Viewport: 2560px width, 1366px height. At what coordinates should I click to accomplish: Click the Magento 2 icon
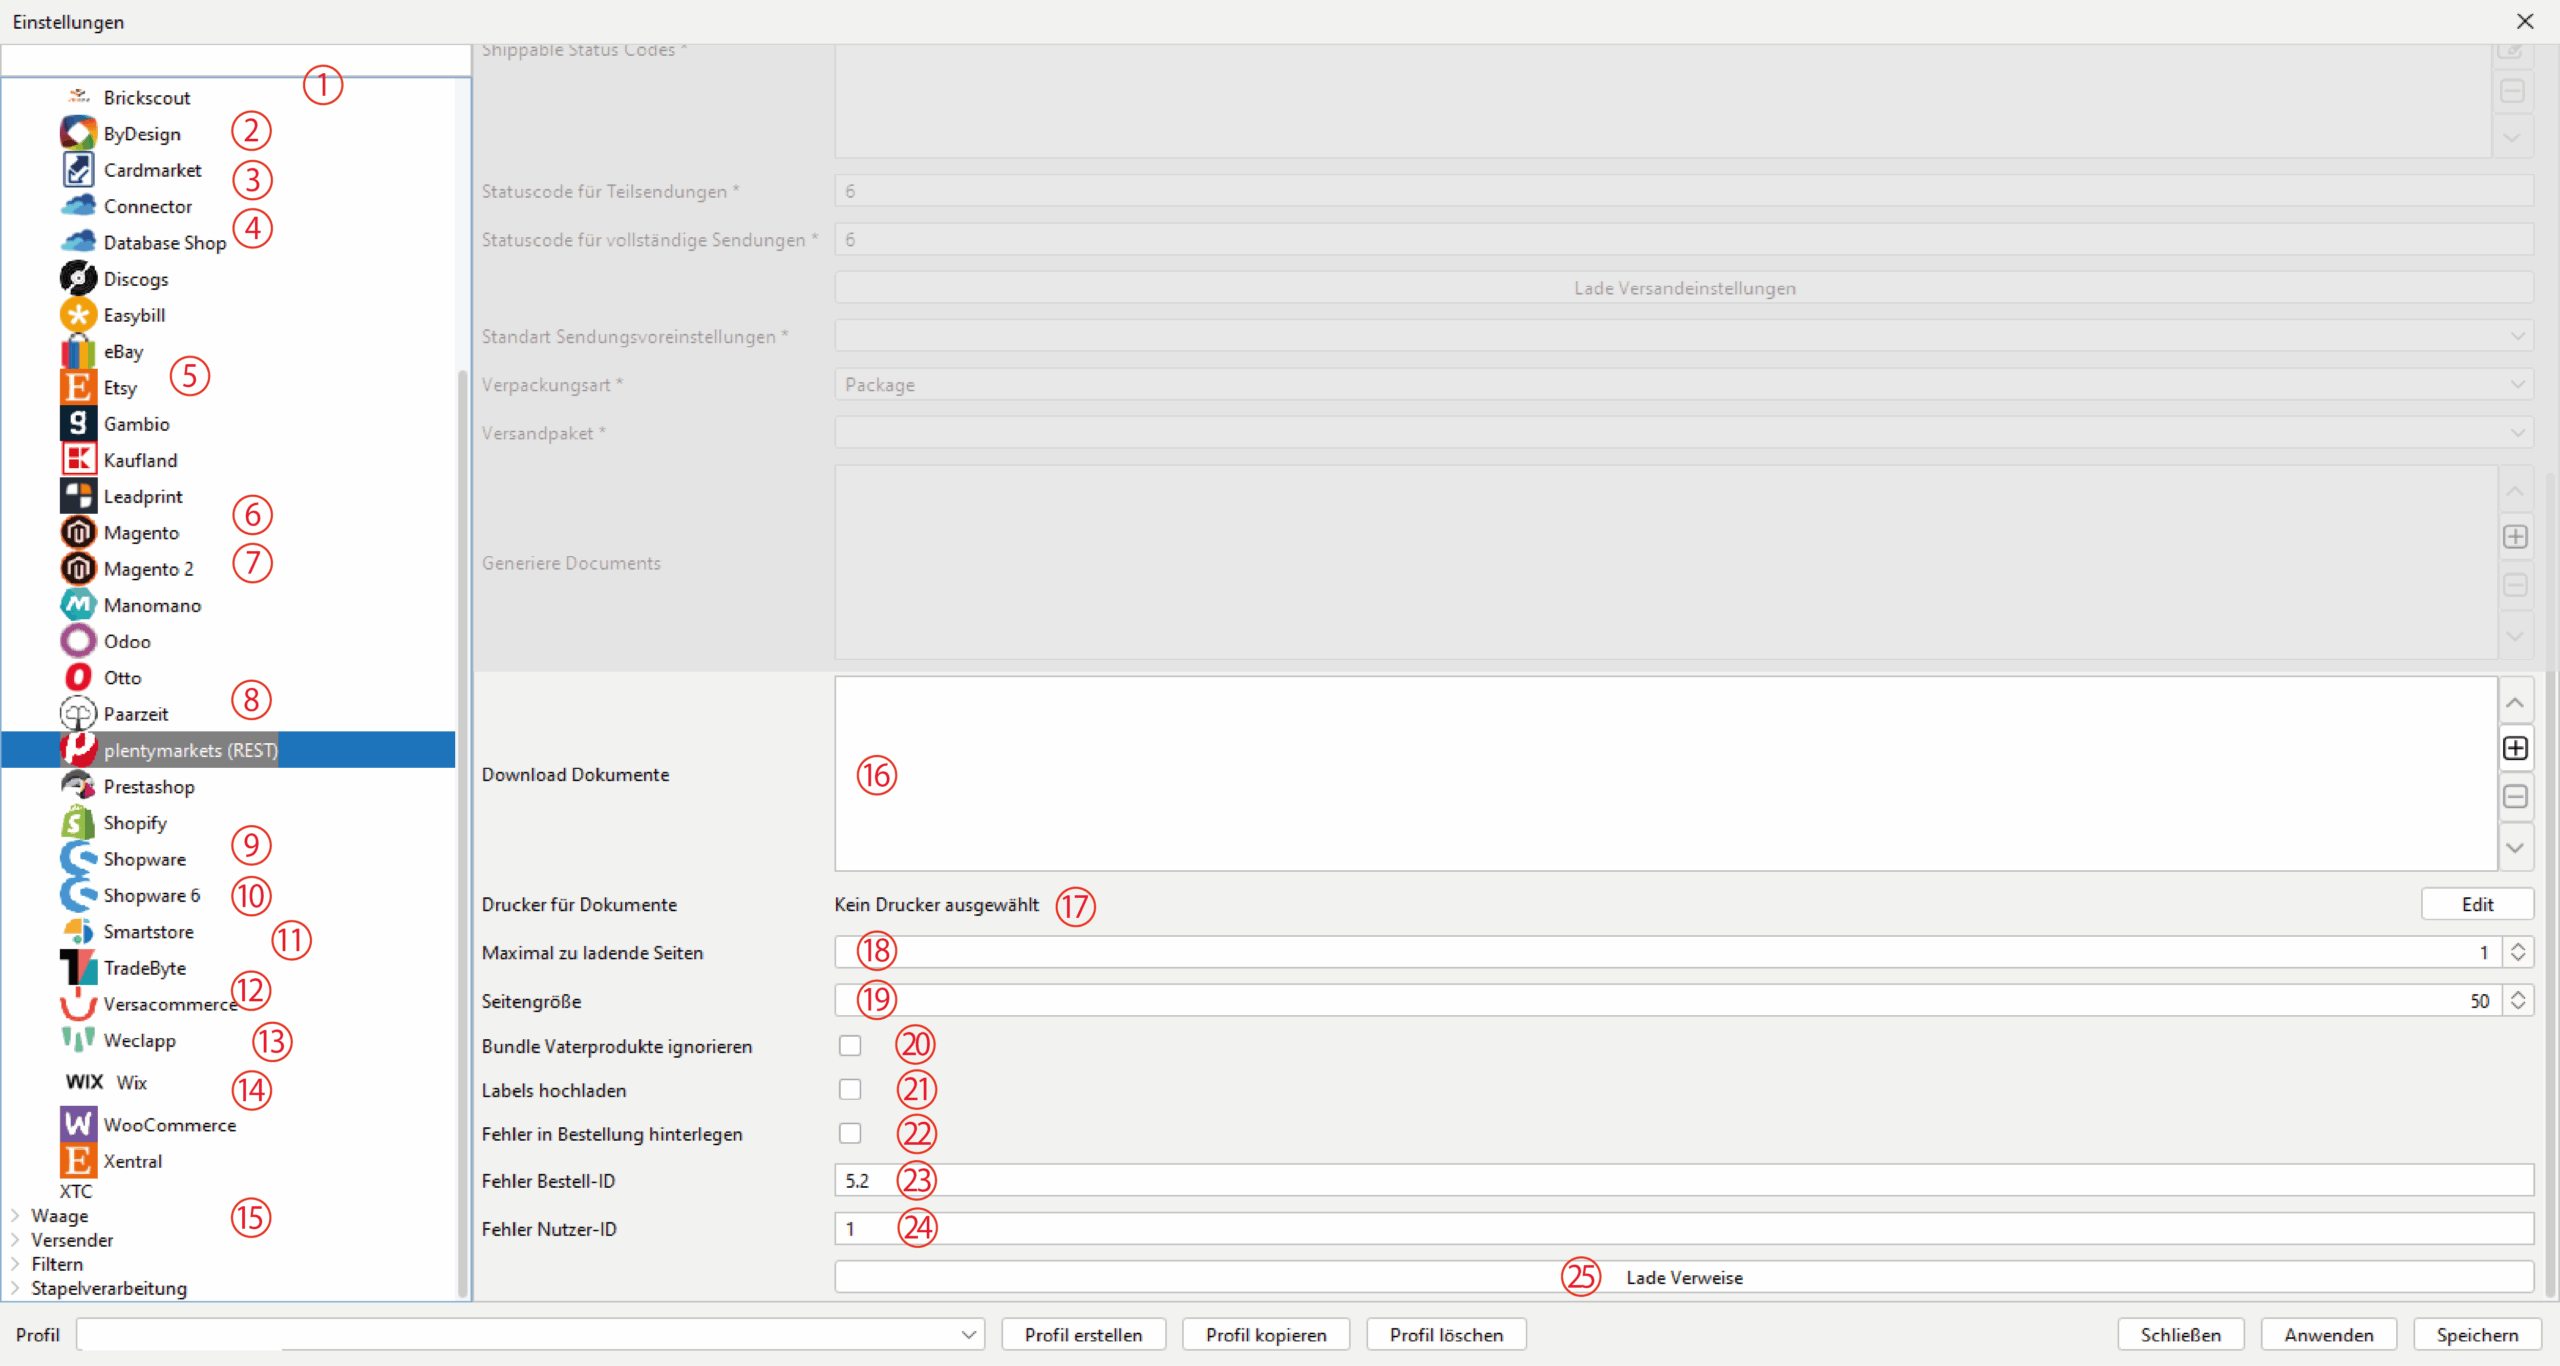[78, 568]
